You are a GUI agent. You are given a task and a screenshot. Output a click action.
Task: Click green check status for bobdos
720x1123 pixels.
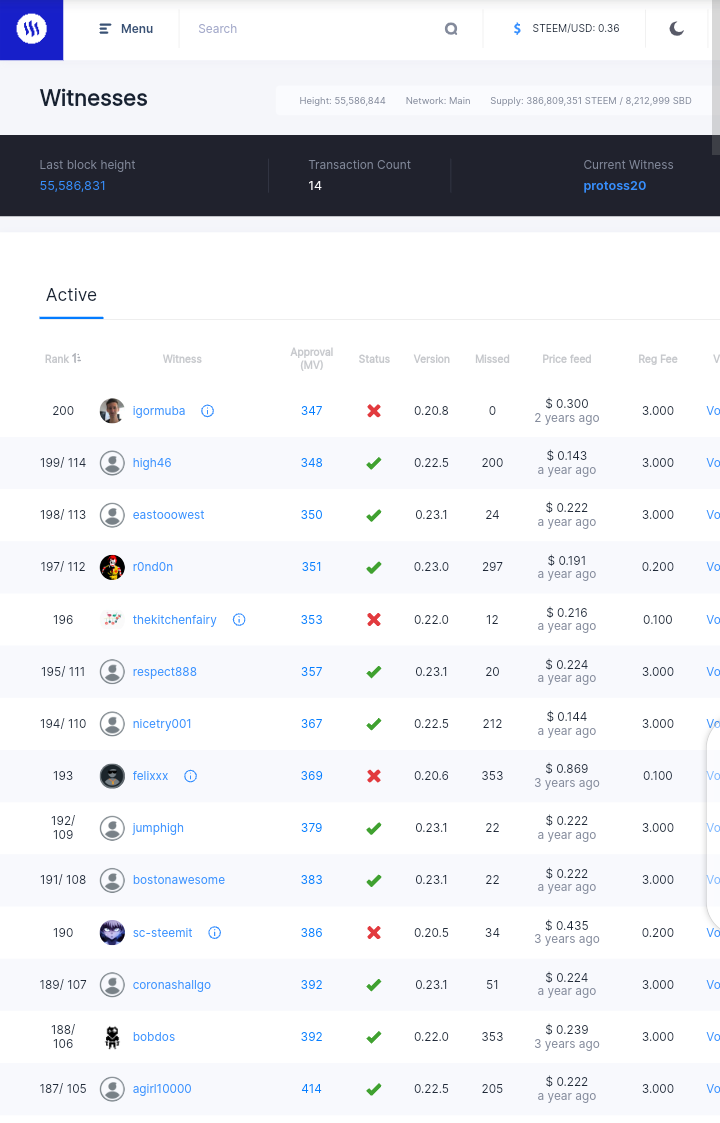coord(374,1037)
